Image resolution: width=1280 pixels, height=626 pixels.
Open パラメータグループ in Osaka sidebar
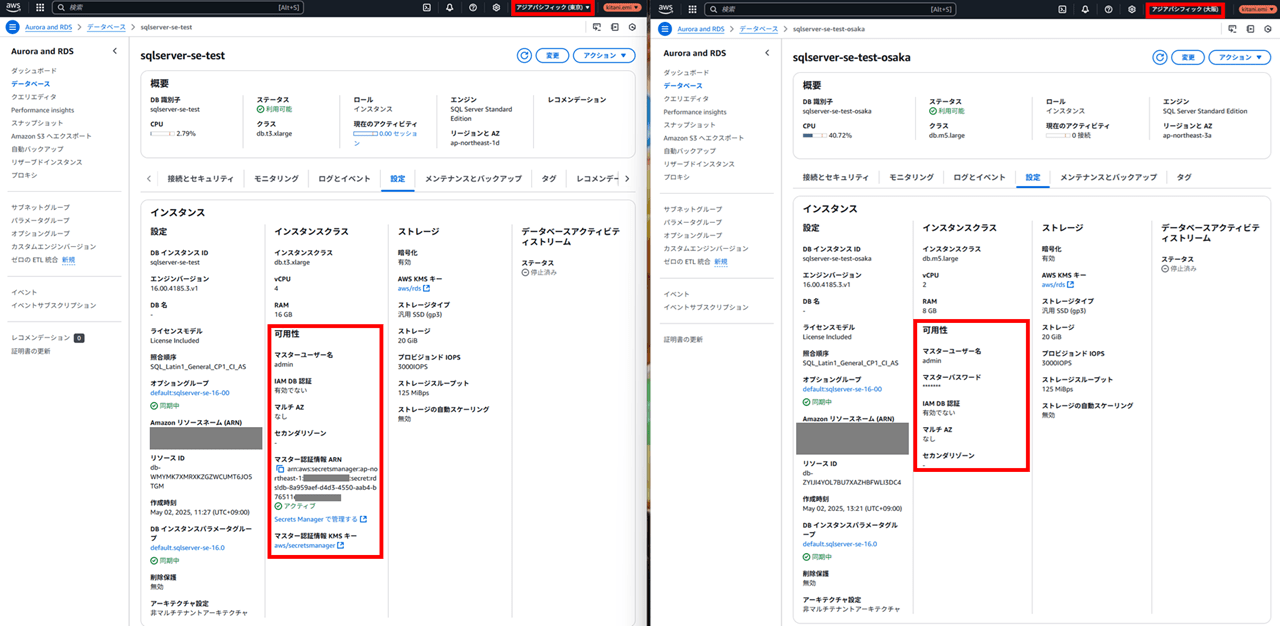pyautogui.click(x=692, y=222)
